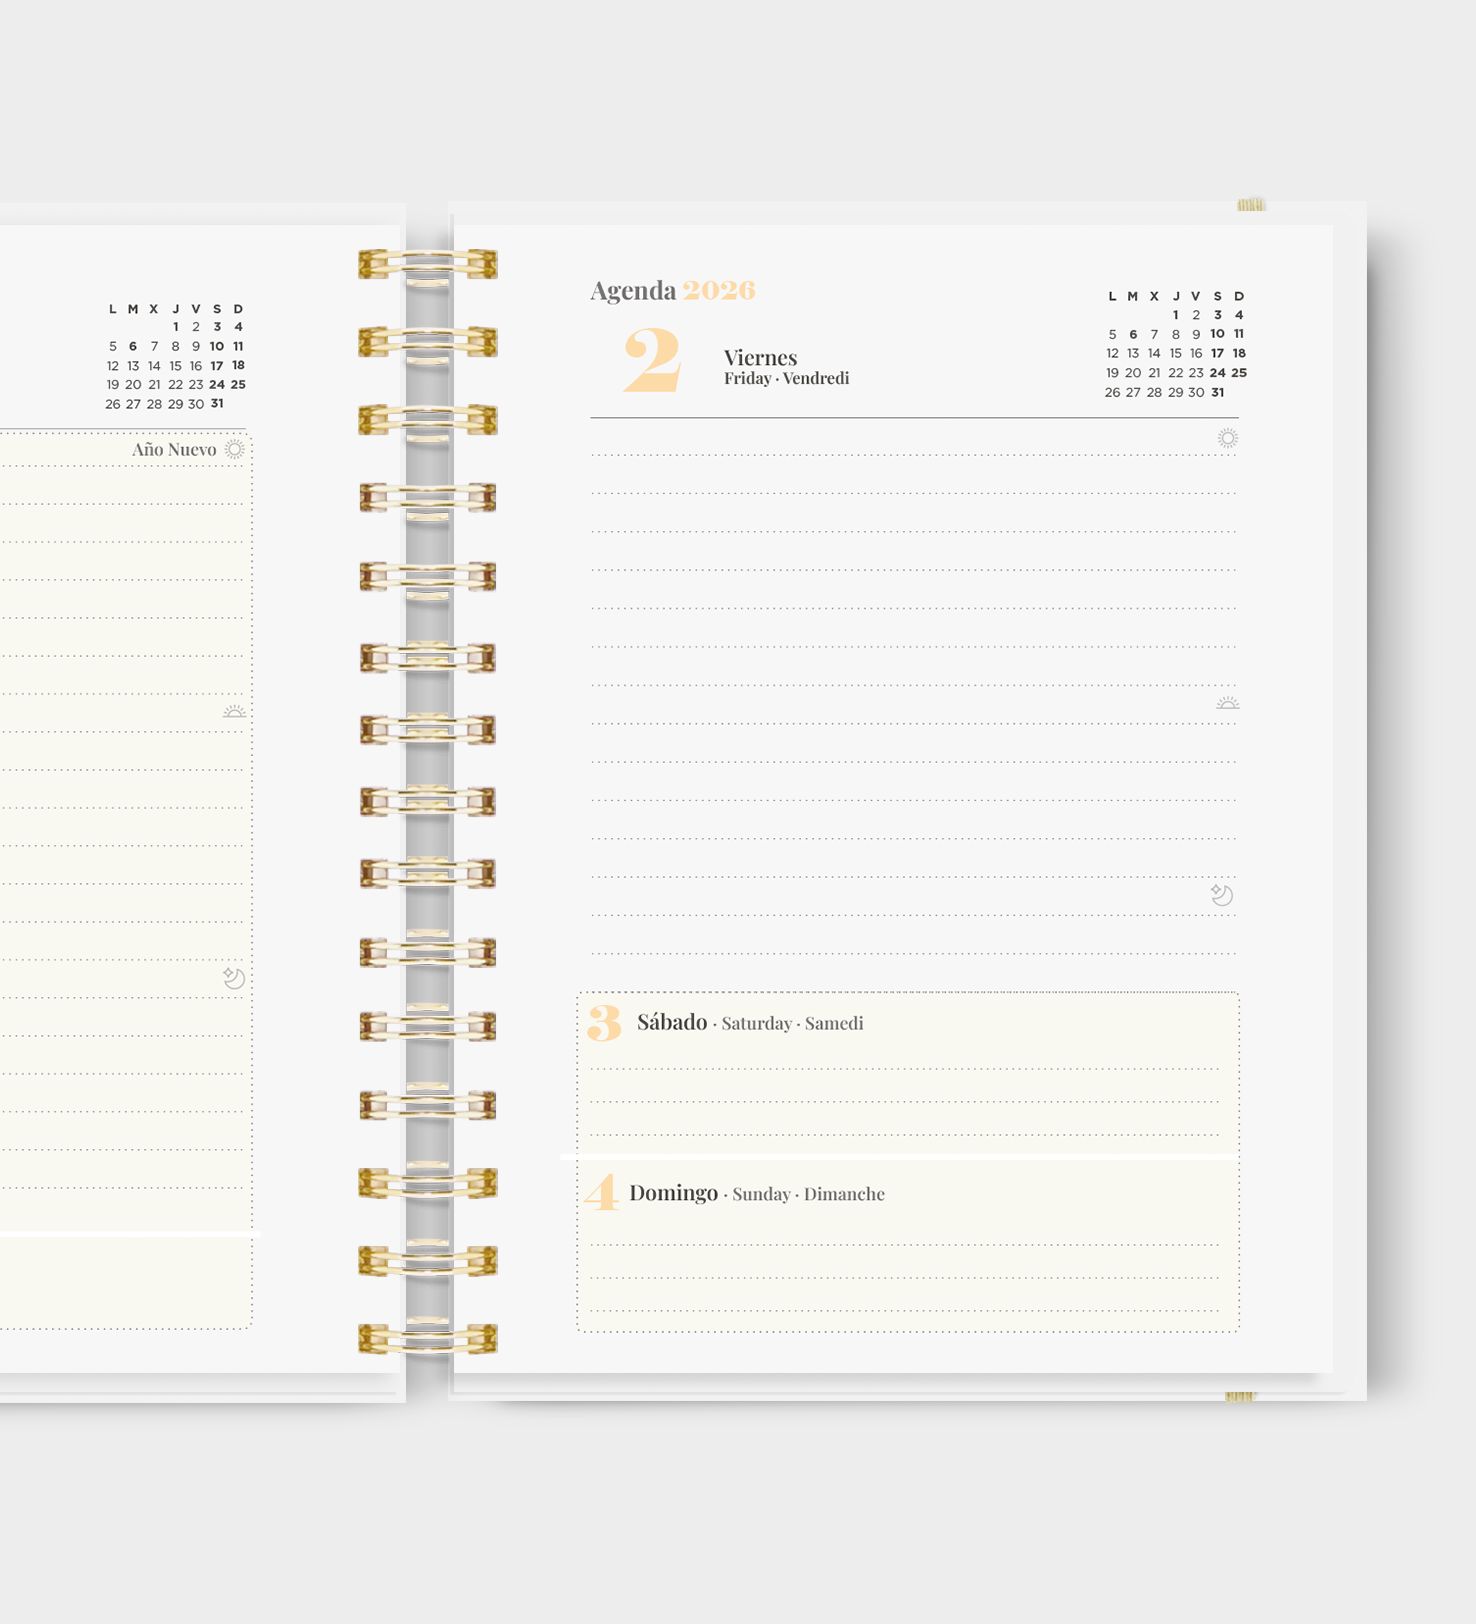Click day 11 in Año Nuevo page mini calendar
Screen dimensions: 1476x1624
(x=238, y=346)
